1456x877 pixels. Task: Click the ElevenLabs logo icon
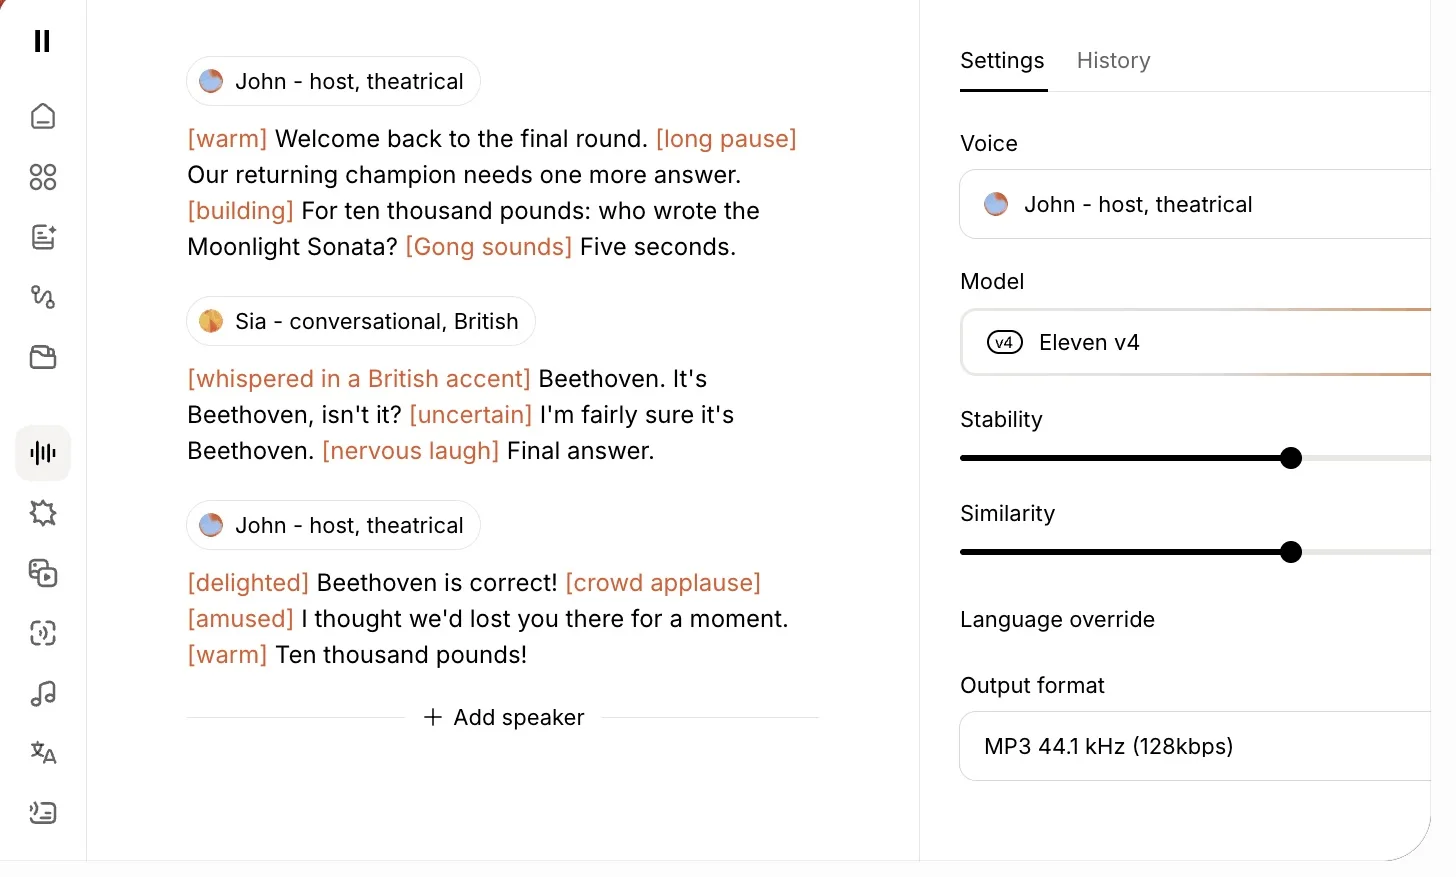(42, 41)
